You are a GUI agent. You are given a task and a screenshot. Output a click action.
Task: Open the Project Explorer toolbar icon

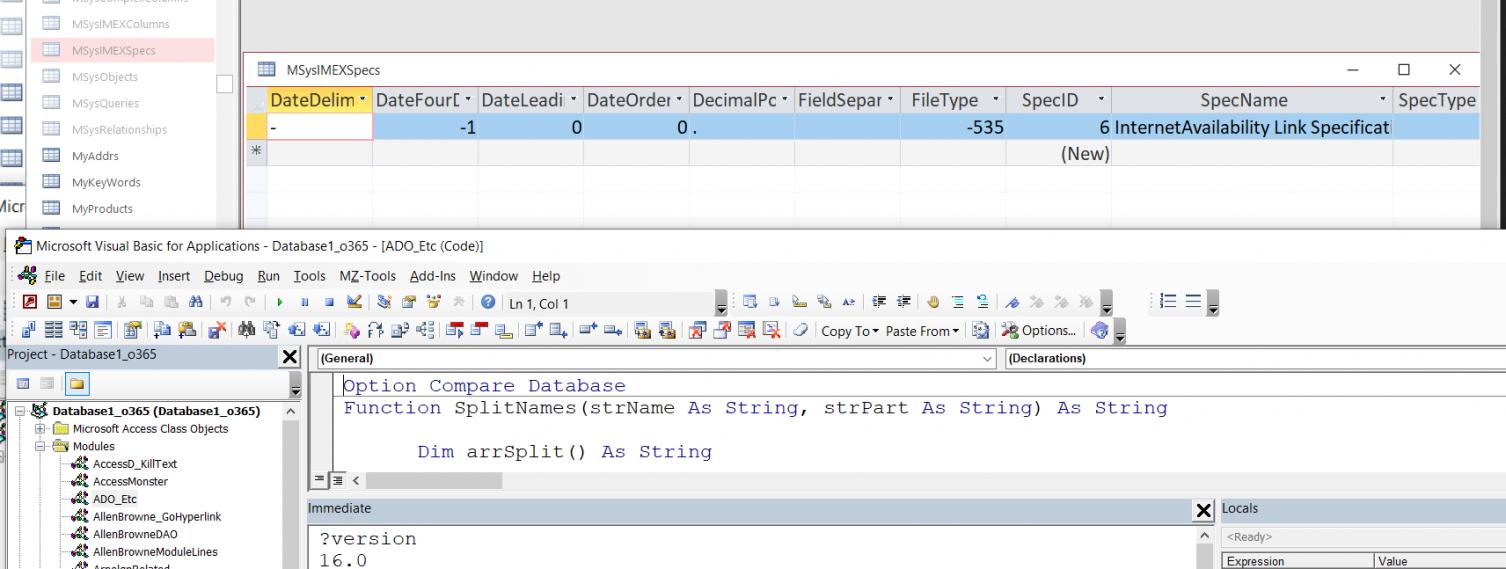pyautogui.click(x=384, y=302)
